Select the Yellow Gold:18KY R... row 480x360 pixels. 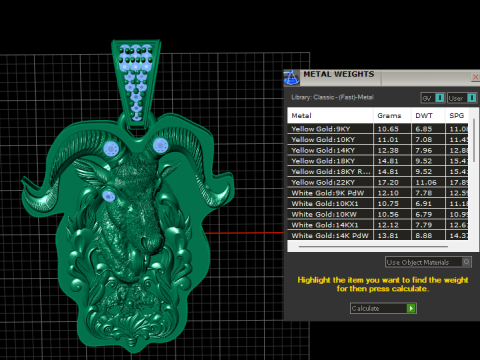378,172
